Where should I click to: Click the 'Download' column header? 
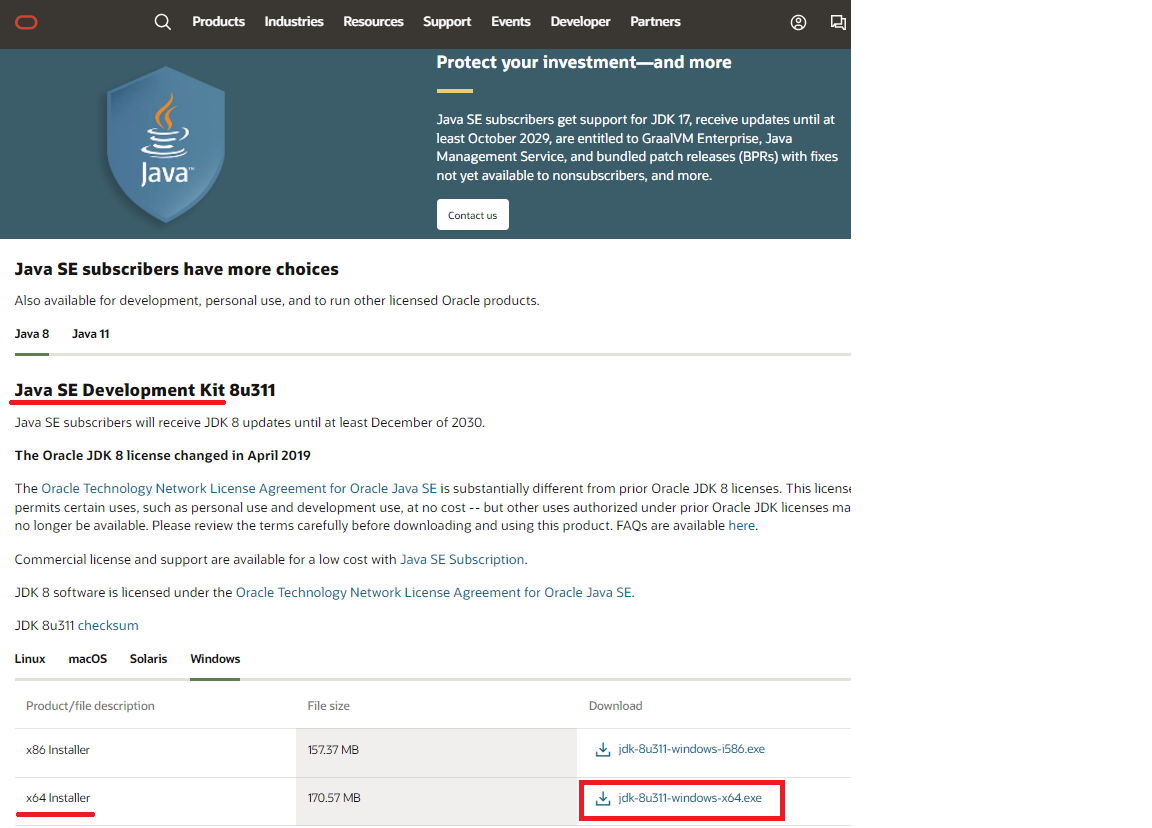pos(616,706)
